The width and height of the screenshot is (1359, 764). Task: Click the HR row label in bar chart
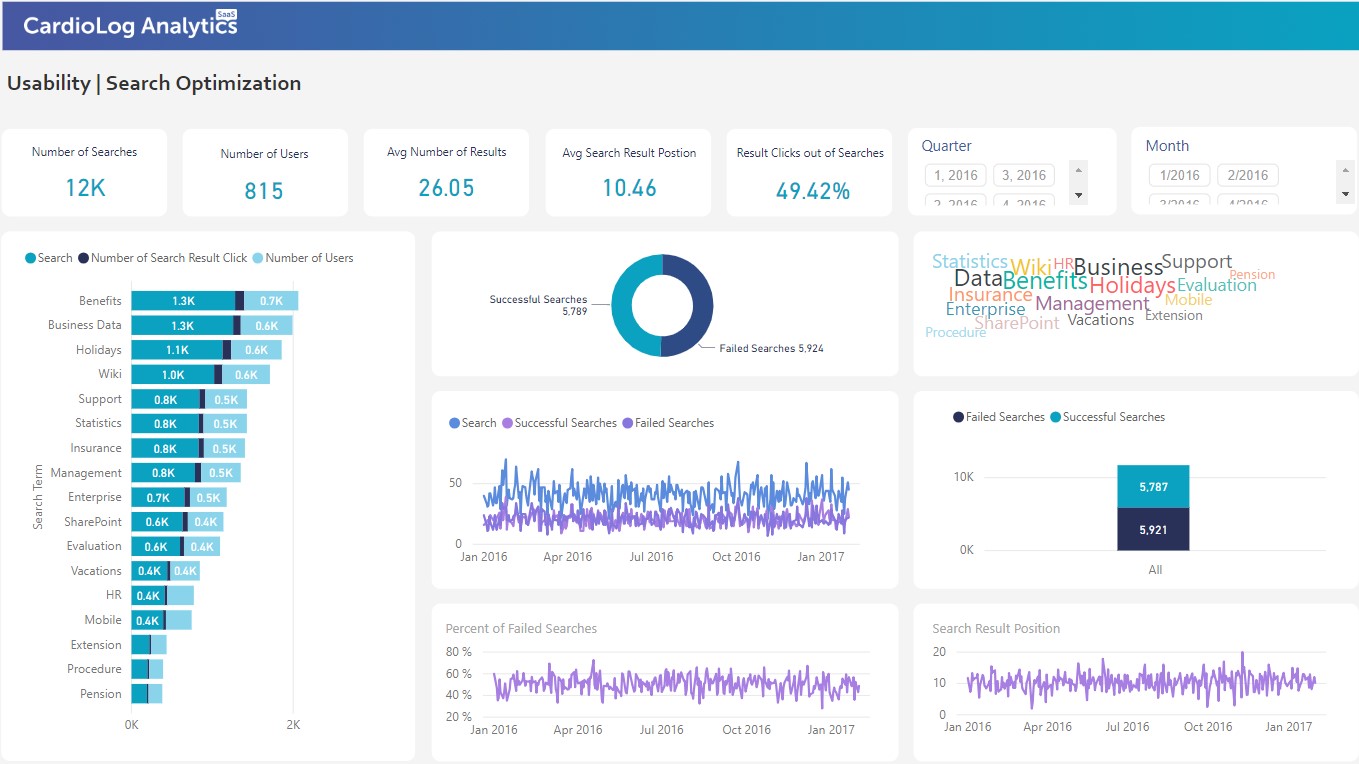coord(114,595)
